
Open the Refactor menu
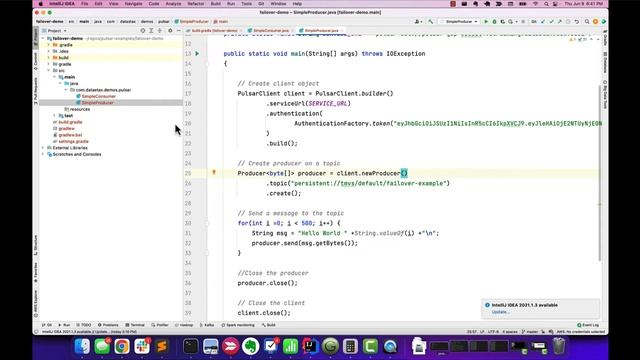point(196,4)
